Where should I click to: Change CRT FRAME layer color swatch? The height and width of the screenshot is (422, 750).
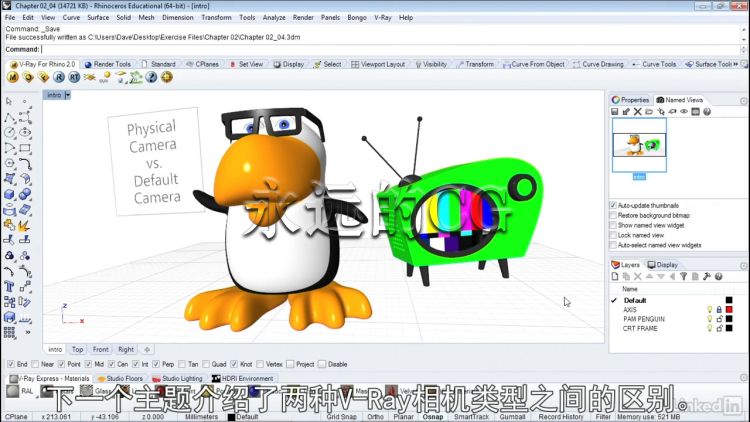point(729,328)
